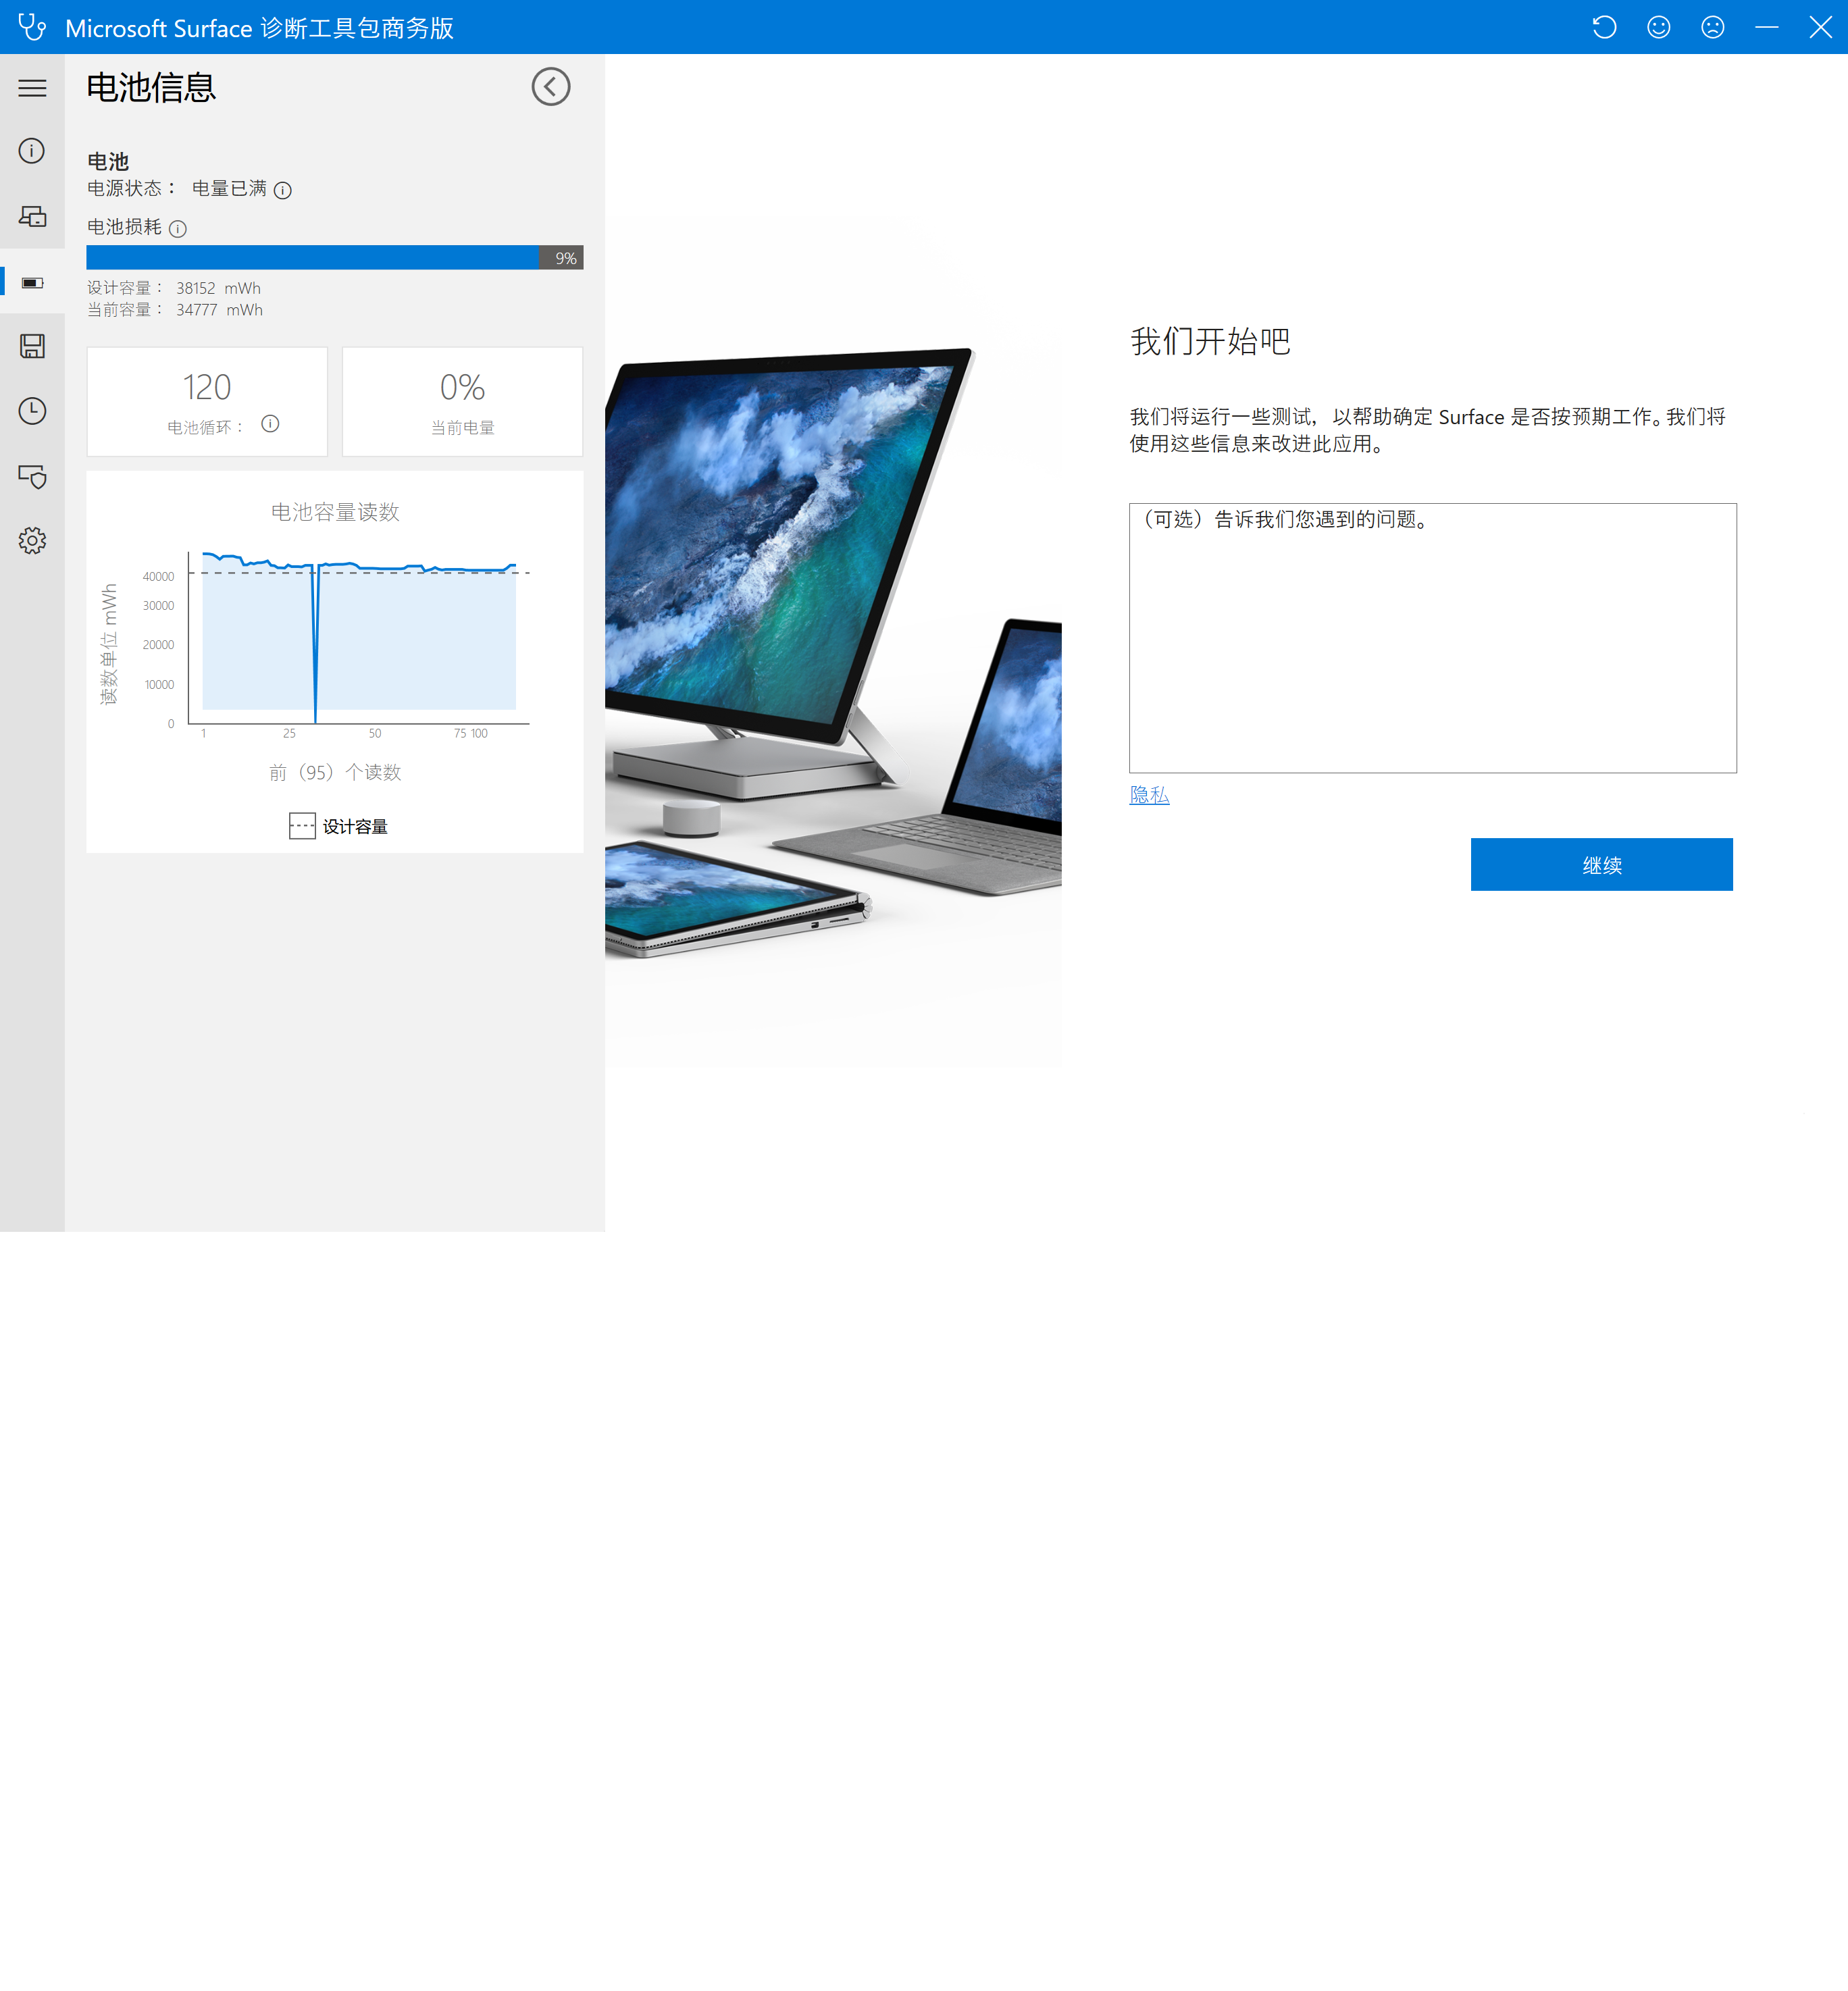This screenshot has width=1848, height=1991.
Task: Click the 继续 continue button
Action: [x=1601, y=865]
